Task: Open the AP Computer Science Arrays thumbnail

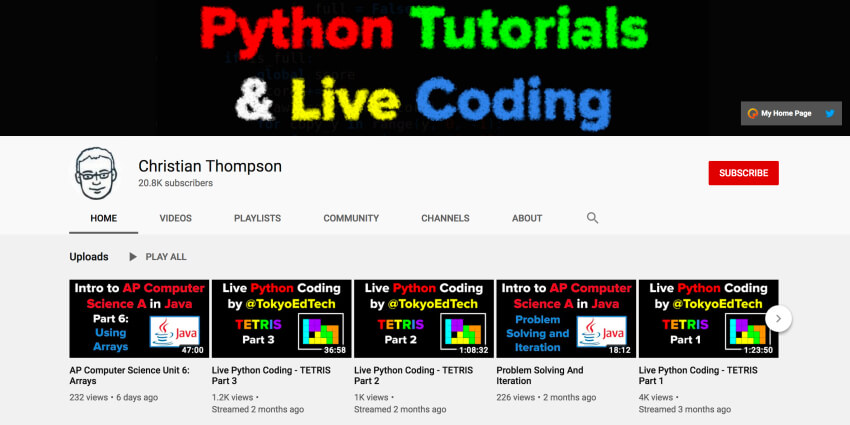Action: (139, 319)
